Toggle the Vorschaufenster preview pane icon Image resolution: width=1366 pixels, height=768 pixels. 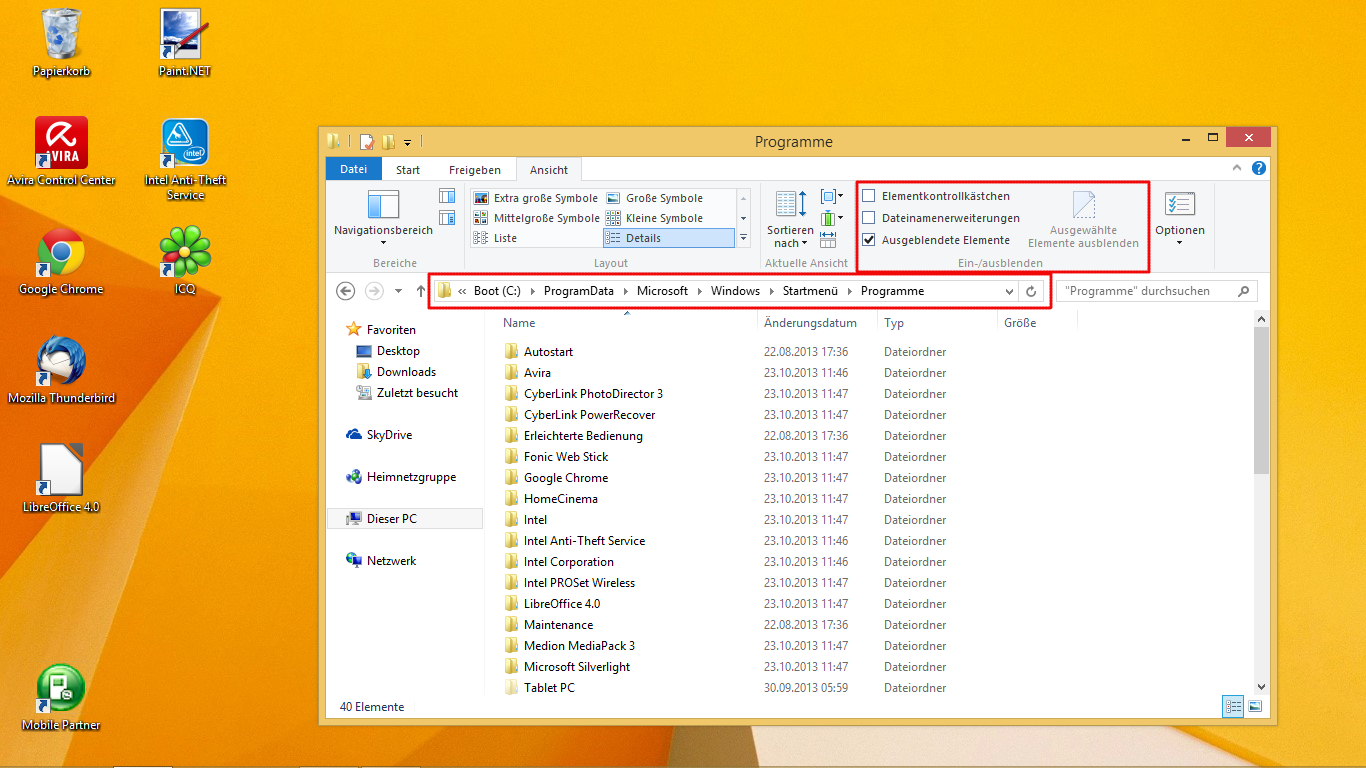[447, 195]
